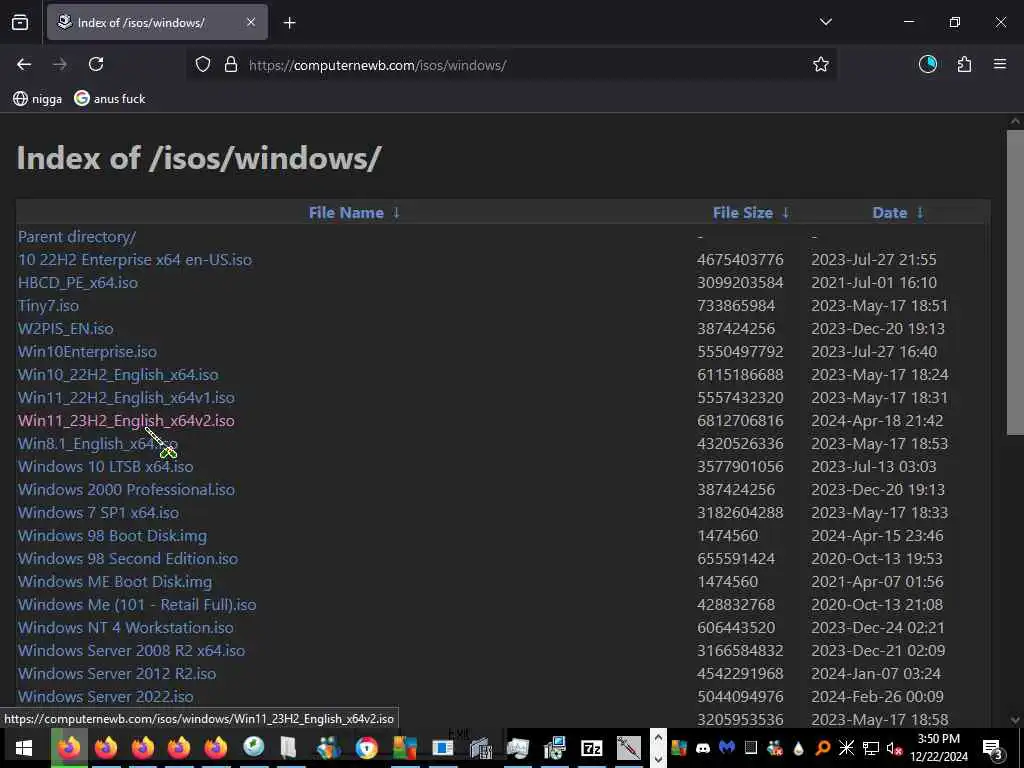1024x768 pixels.
Task: Open Discord from the system tray
Action: (x=703, y=748)
